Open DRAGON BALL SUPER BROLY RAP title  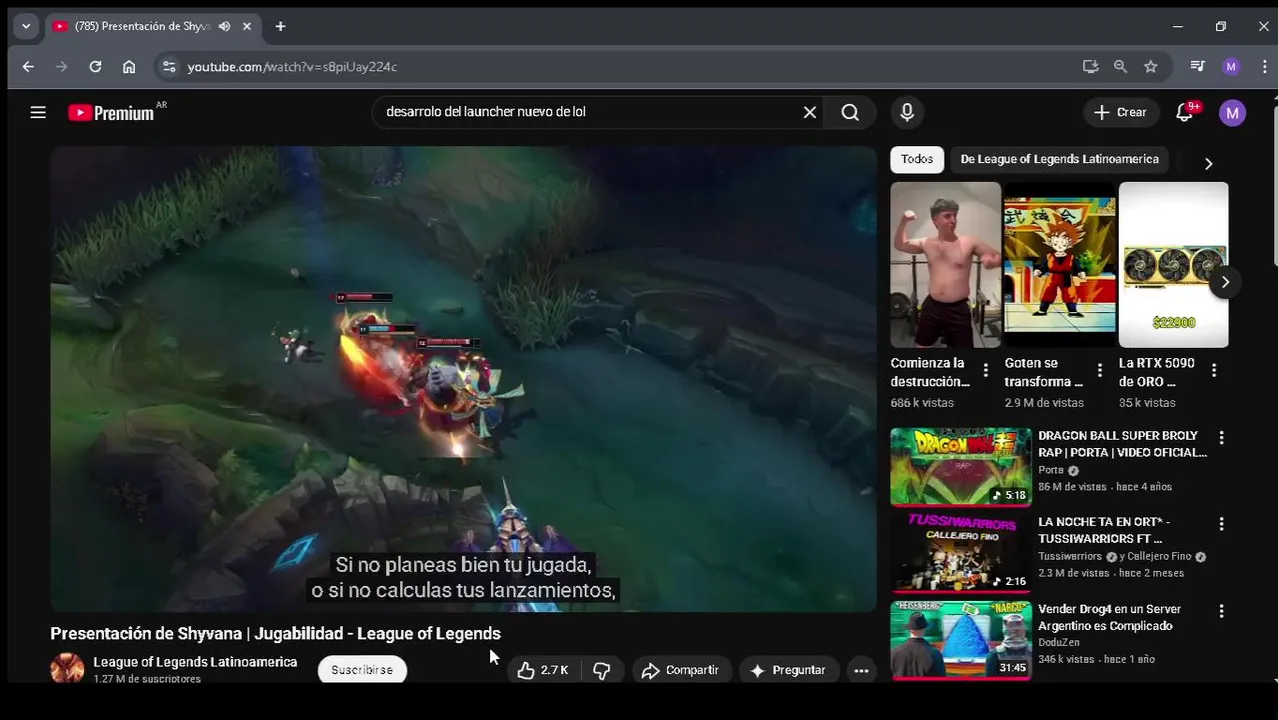point(1122,444)
